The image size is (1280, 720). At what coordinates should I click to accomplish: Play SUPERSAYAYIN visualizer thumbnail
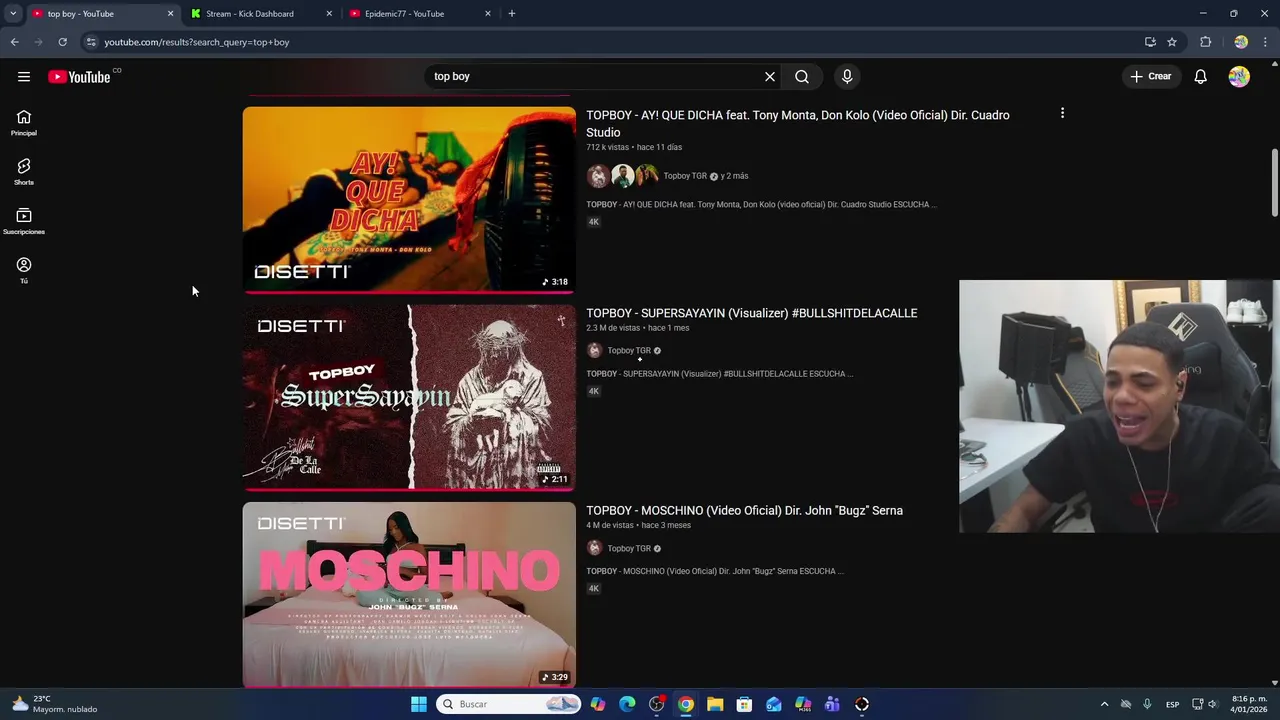point(409,397)
